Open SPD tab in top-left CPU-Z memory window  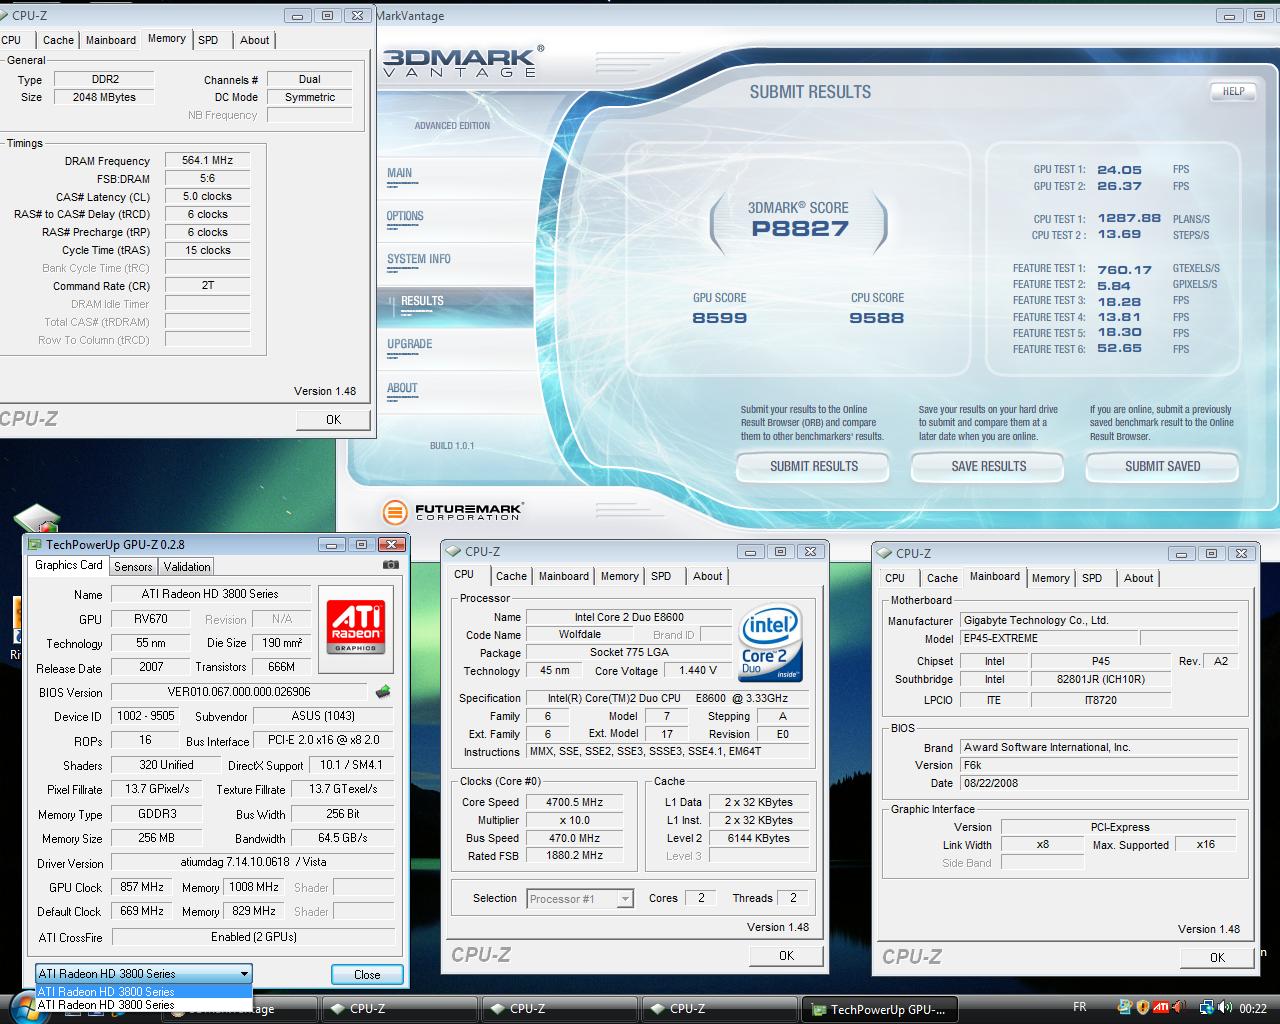click(x=208, y=40)
